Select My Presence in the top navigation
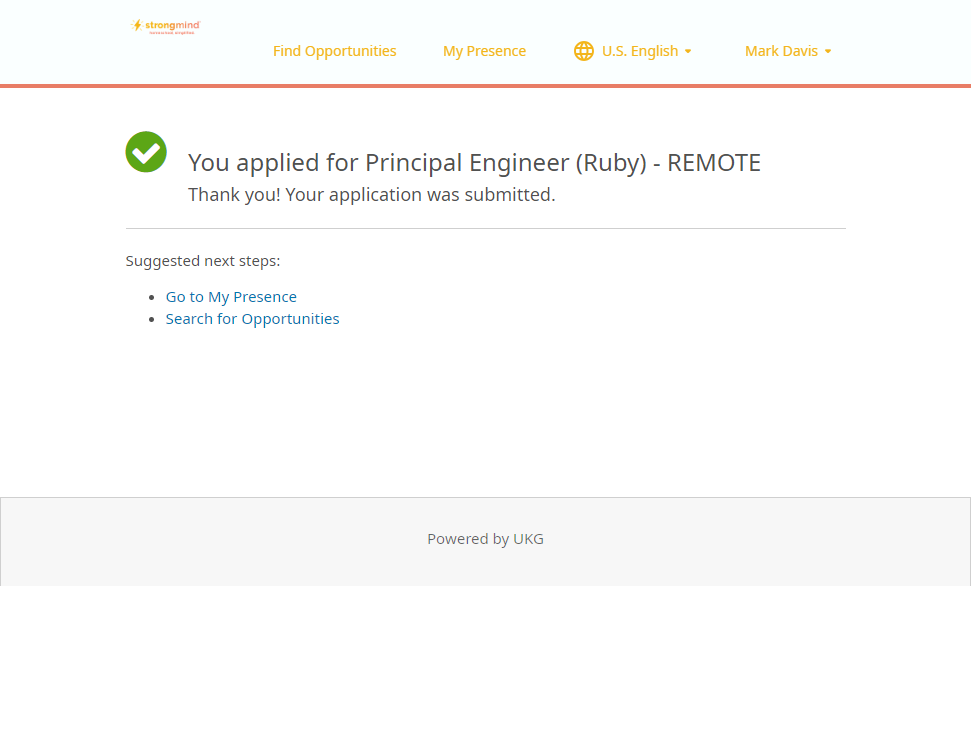This screenshot has width=971, height=741. 484,51
